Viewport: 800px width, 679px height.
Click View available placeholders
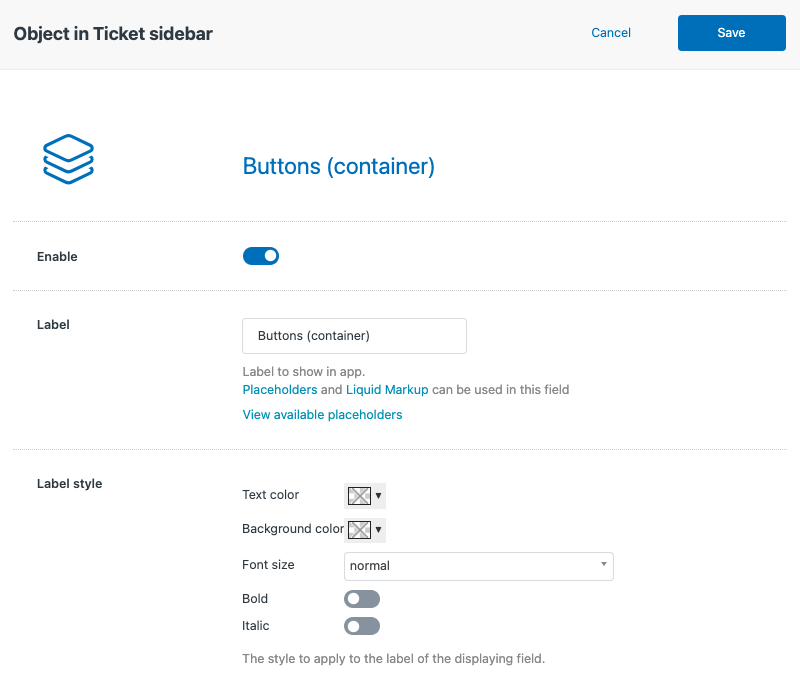322,415
